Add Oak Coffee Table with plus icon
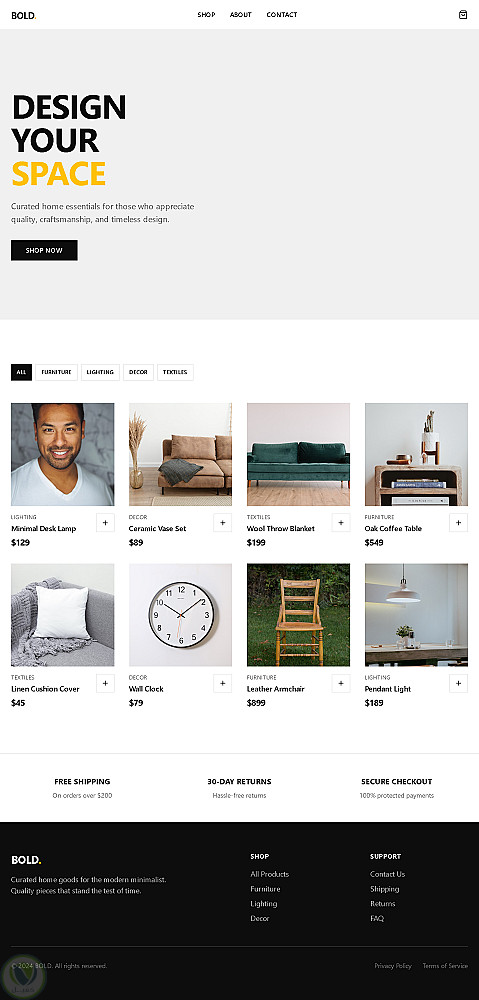 [x=459, y=523]
